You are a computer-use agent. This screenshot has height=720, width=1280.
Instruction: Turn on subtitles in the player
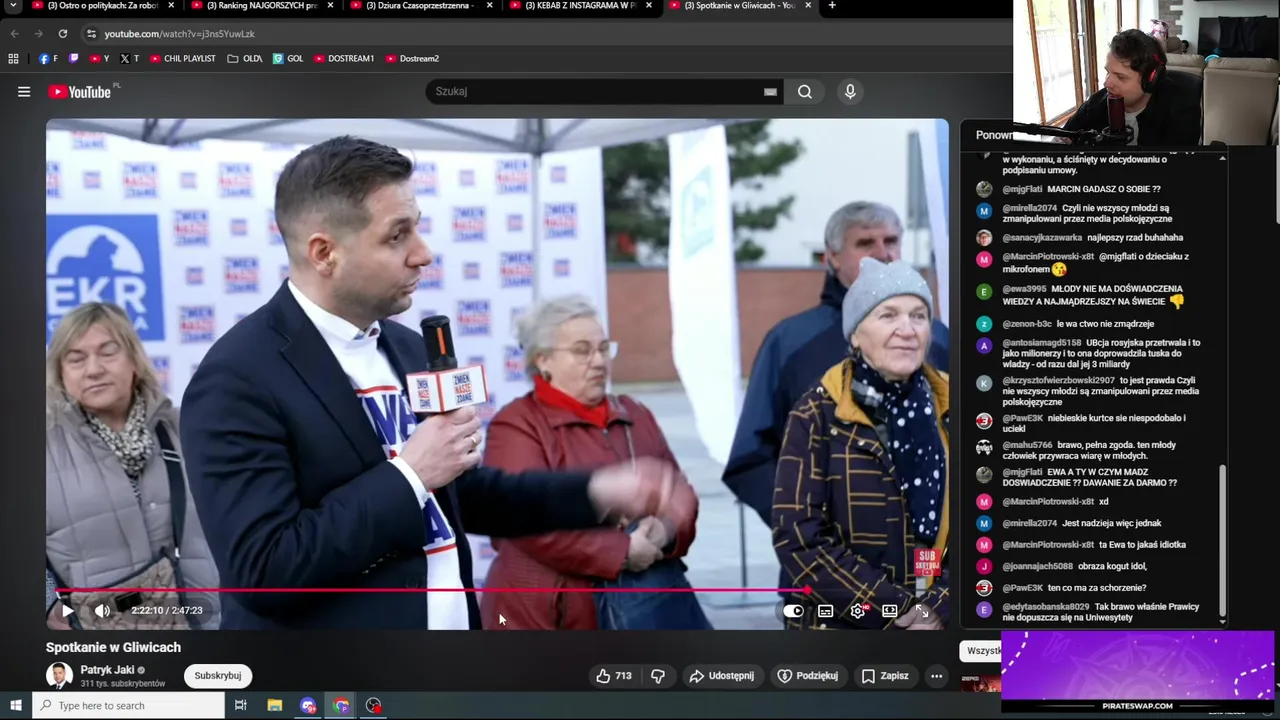825,611
